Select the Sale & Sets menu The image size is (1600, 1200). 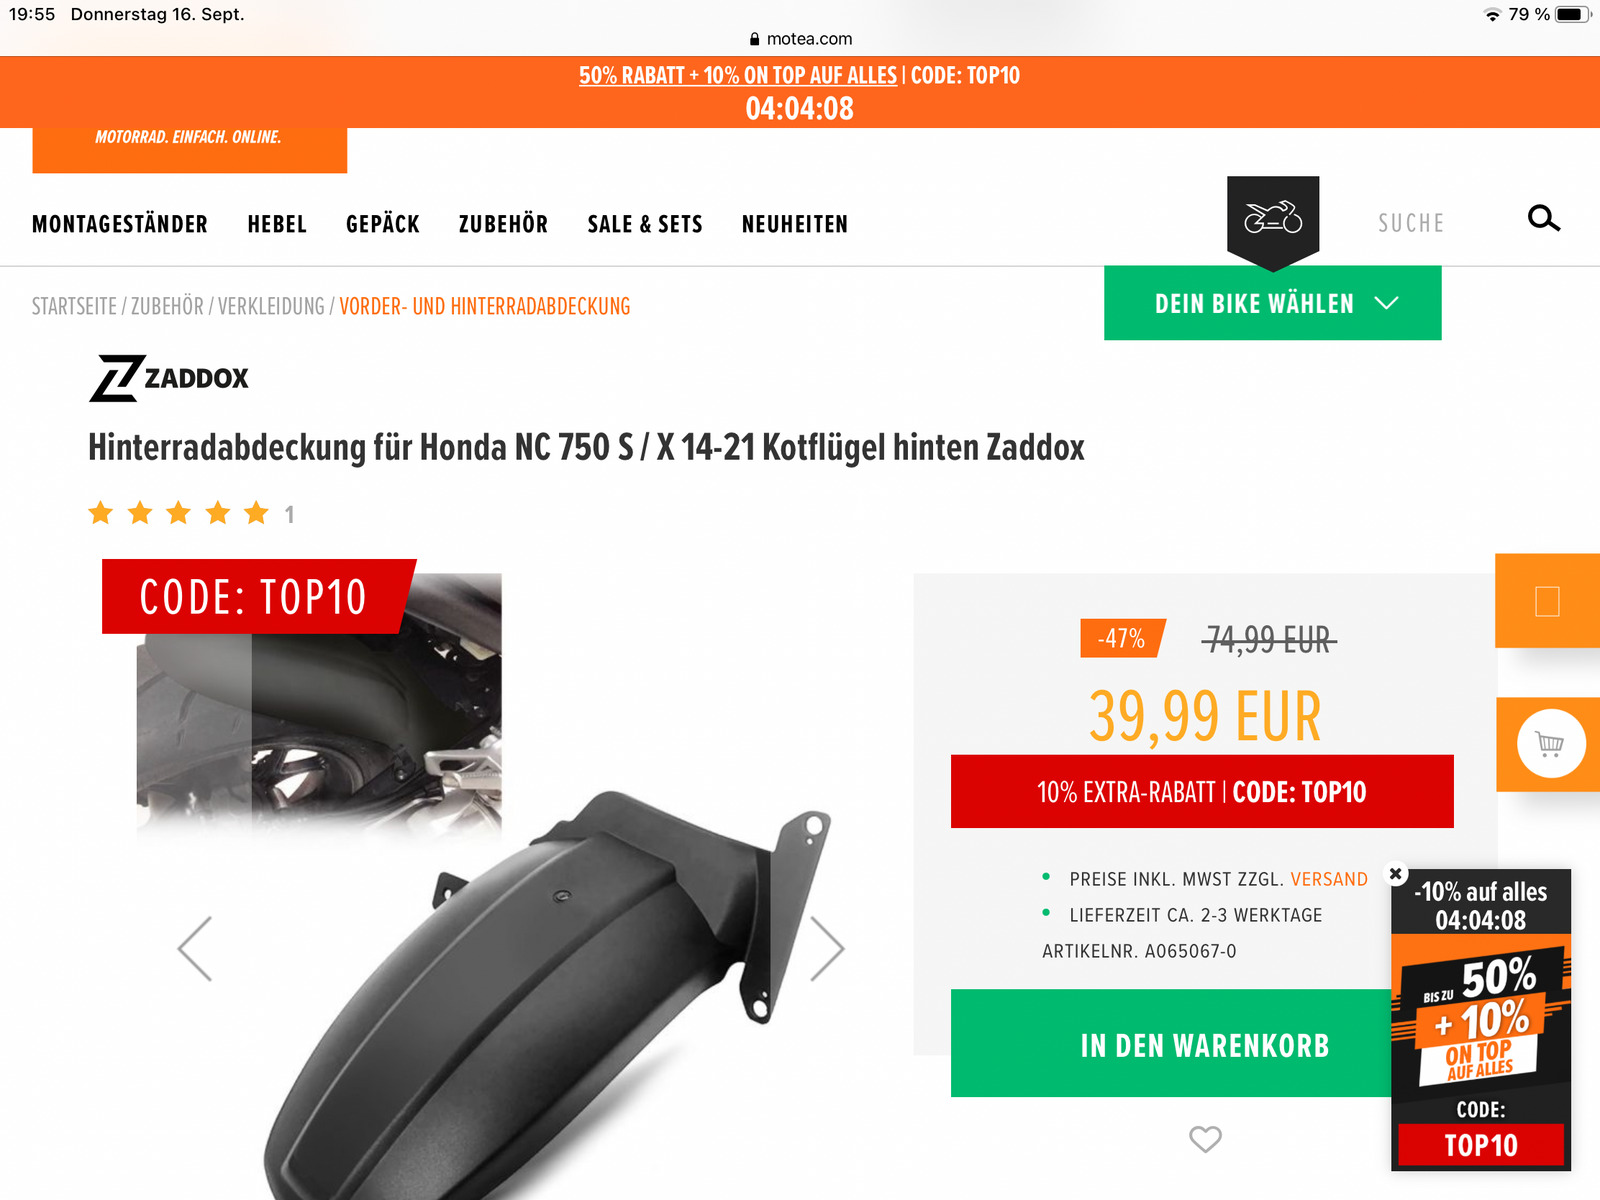point(645,224)
